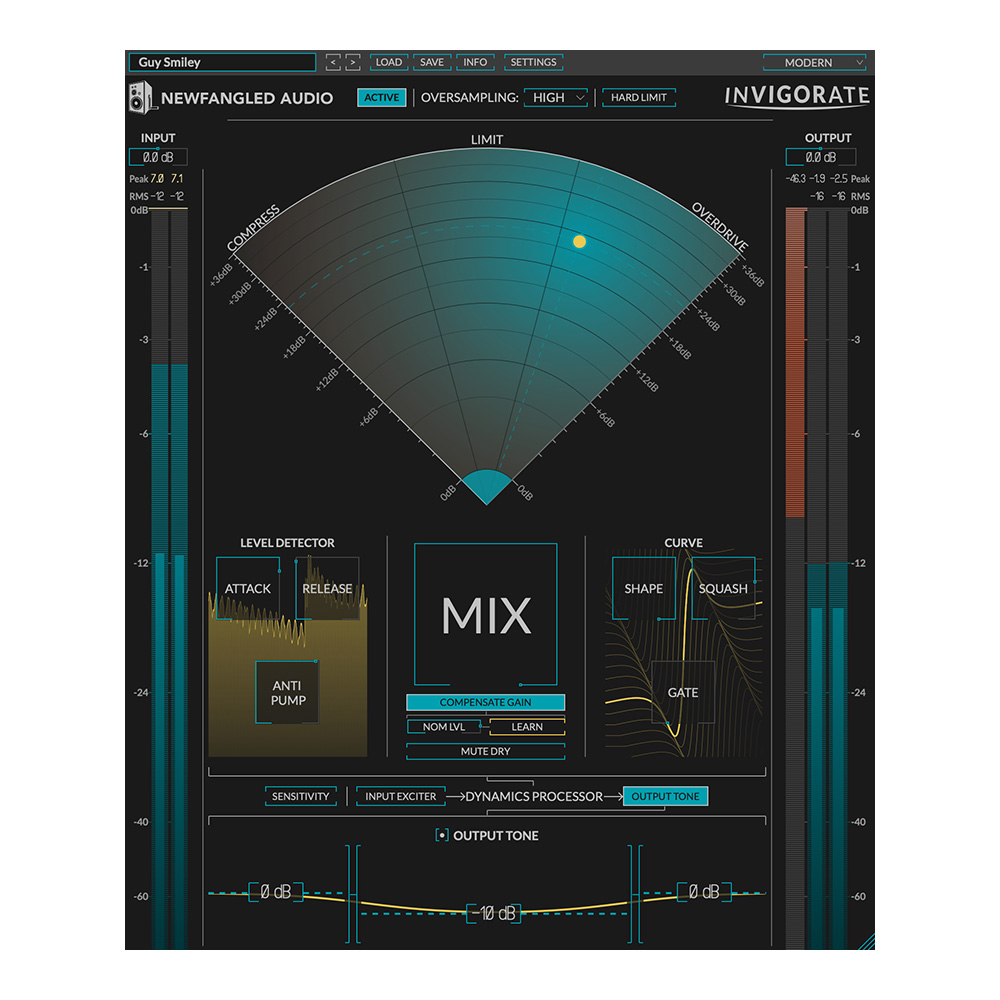Screen dimensions: 1000x1000
Task: Click the INPUT 0.0 dB value field
Action: click(158, 157)
